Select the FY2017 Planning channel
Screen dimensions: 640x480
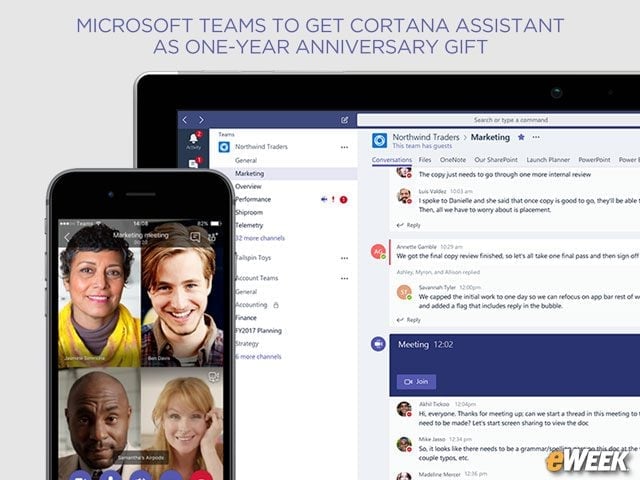point(258,331)
